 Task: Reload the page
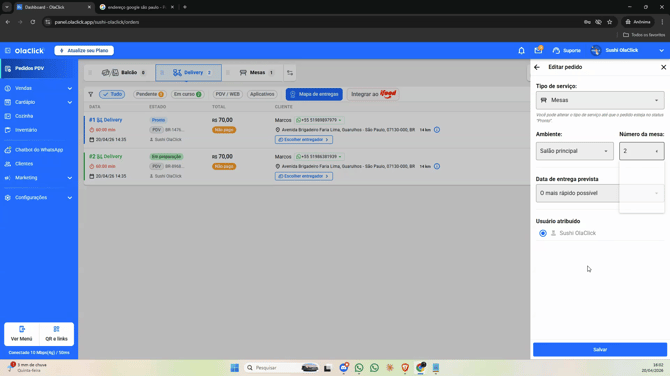(32, 22)
